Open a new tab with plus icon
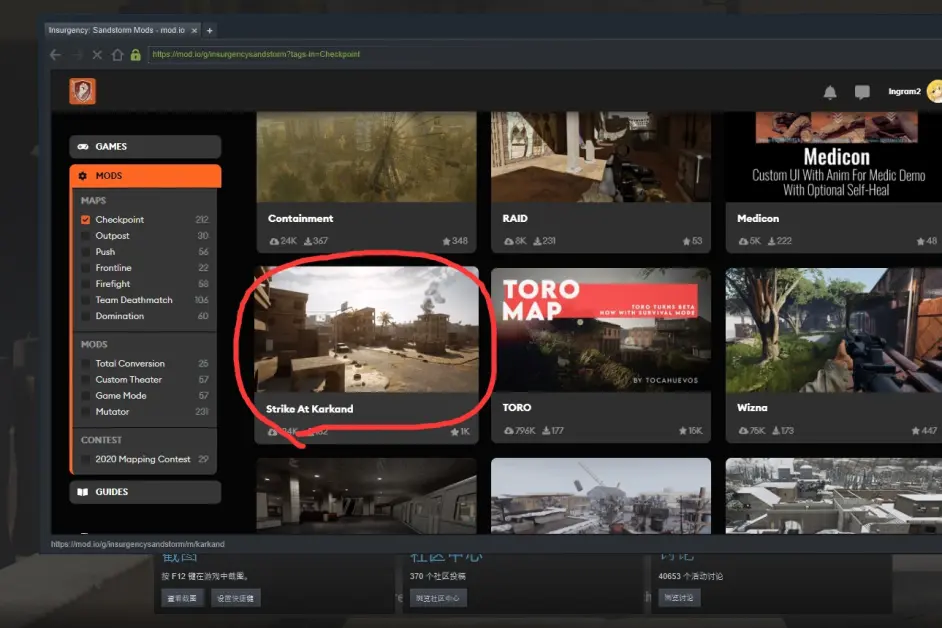This screenshot has height=628, width=942. (210, 31)
